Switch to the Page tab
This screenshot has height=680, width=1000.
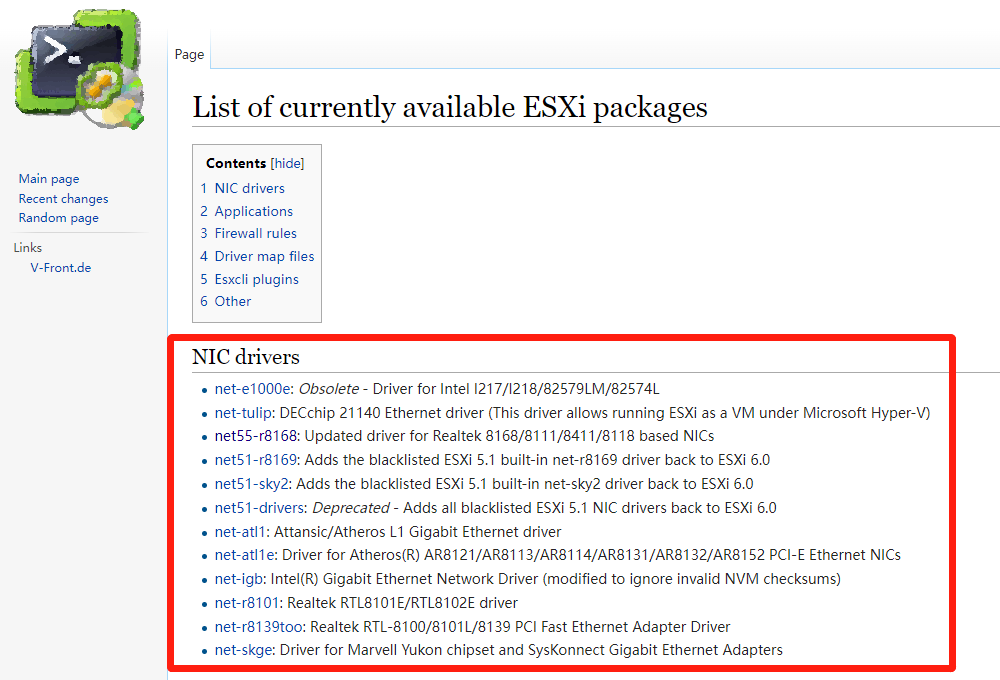pos(189,54)
